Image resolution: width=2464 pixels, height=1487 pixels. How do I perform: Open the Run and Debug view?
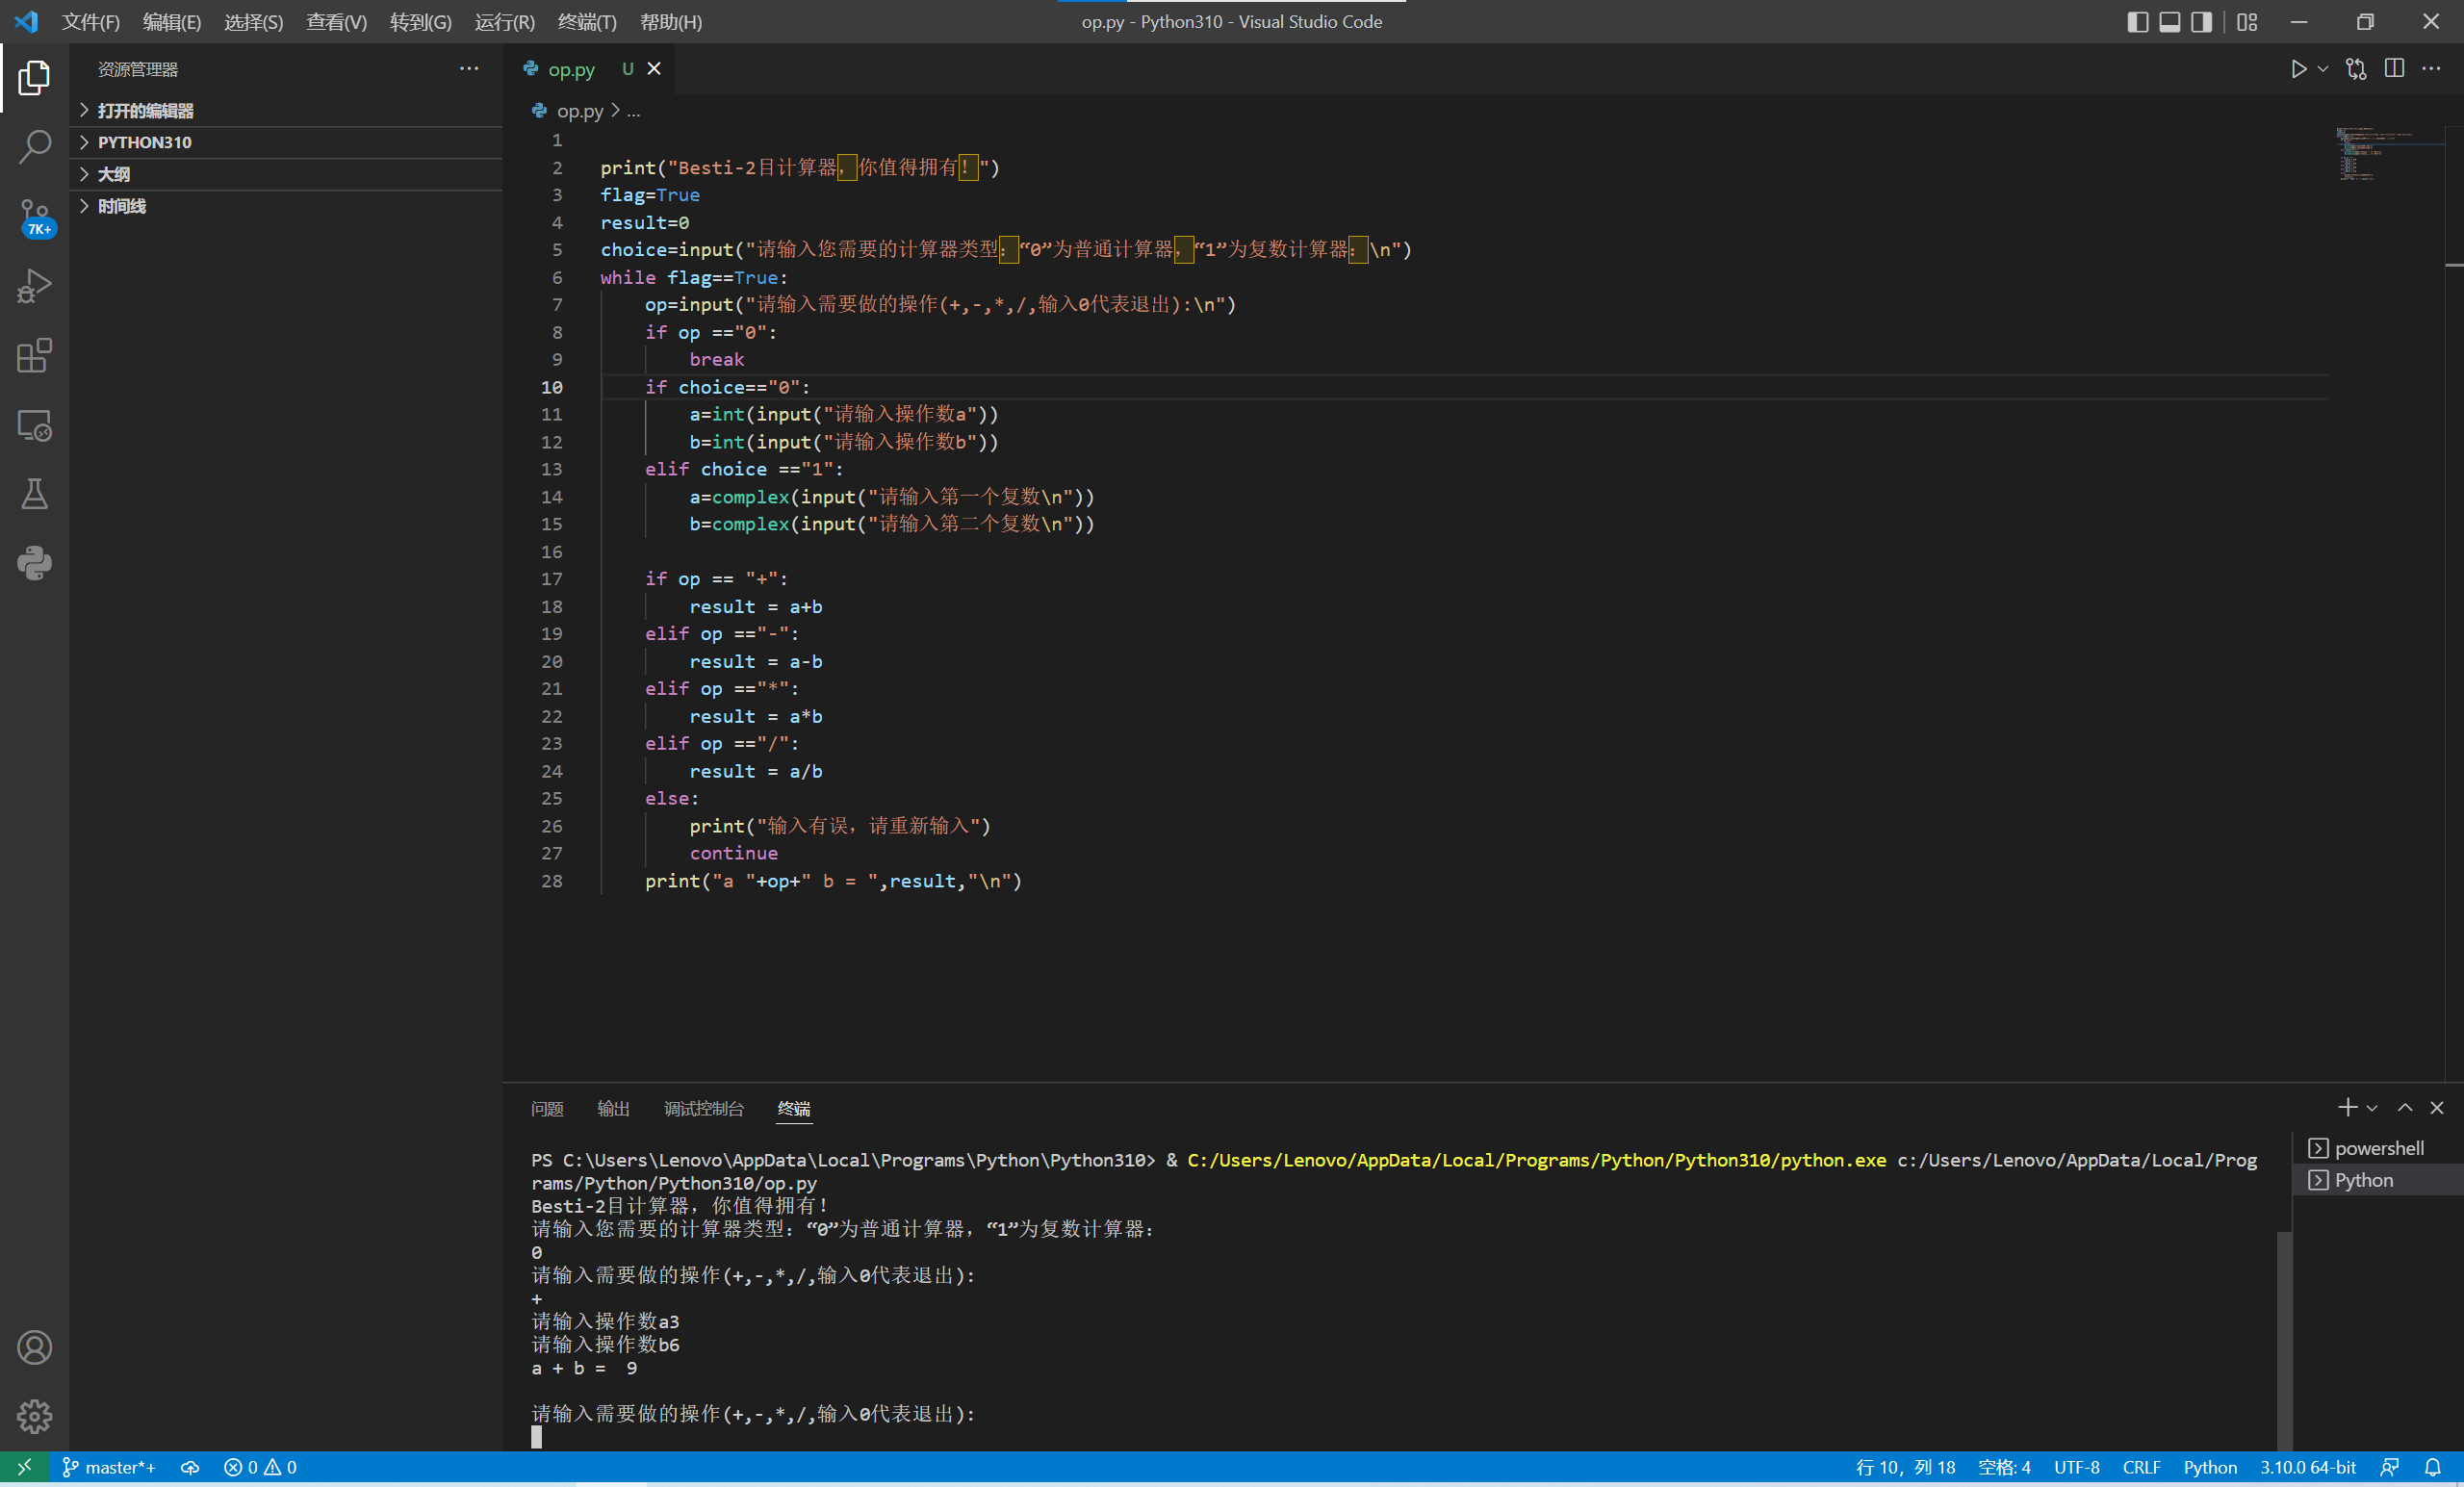point(34,286)
